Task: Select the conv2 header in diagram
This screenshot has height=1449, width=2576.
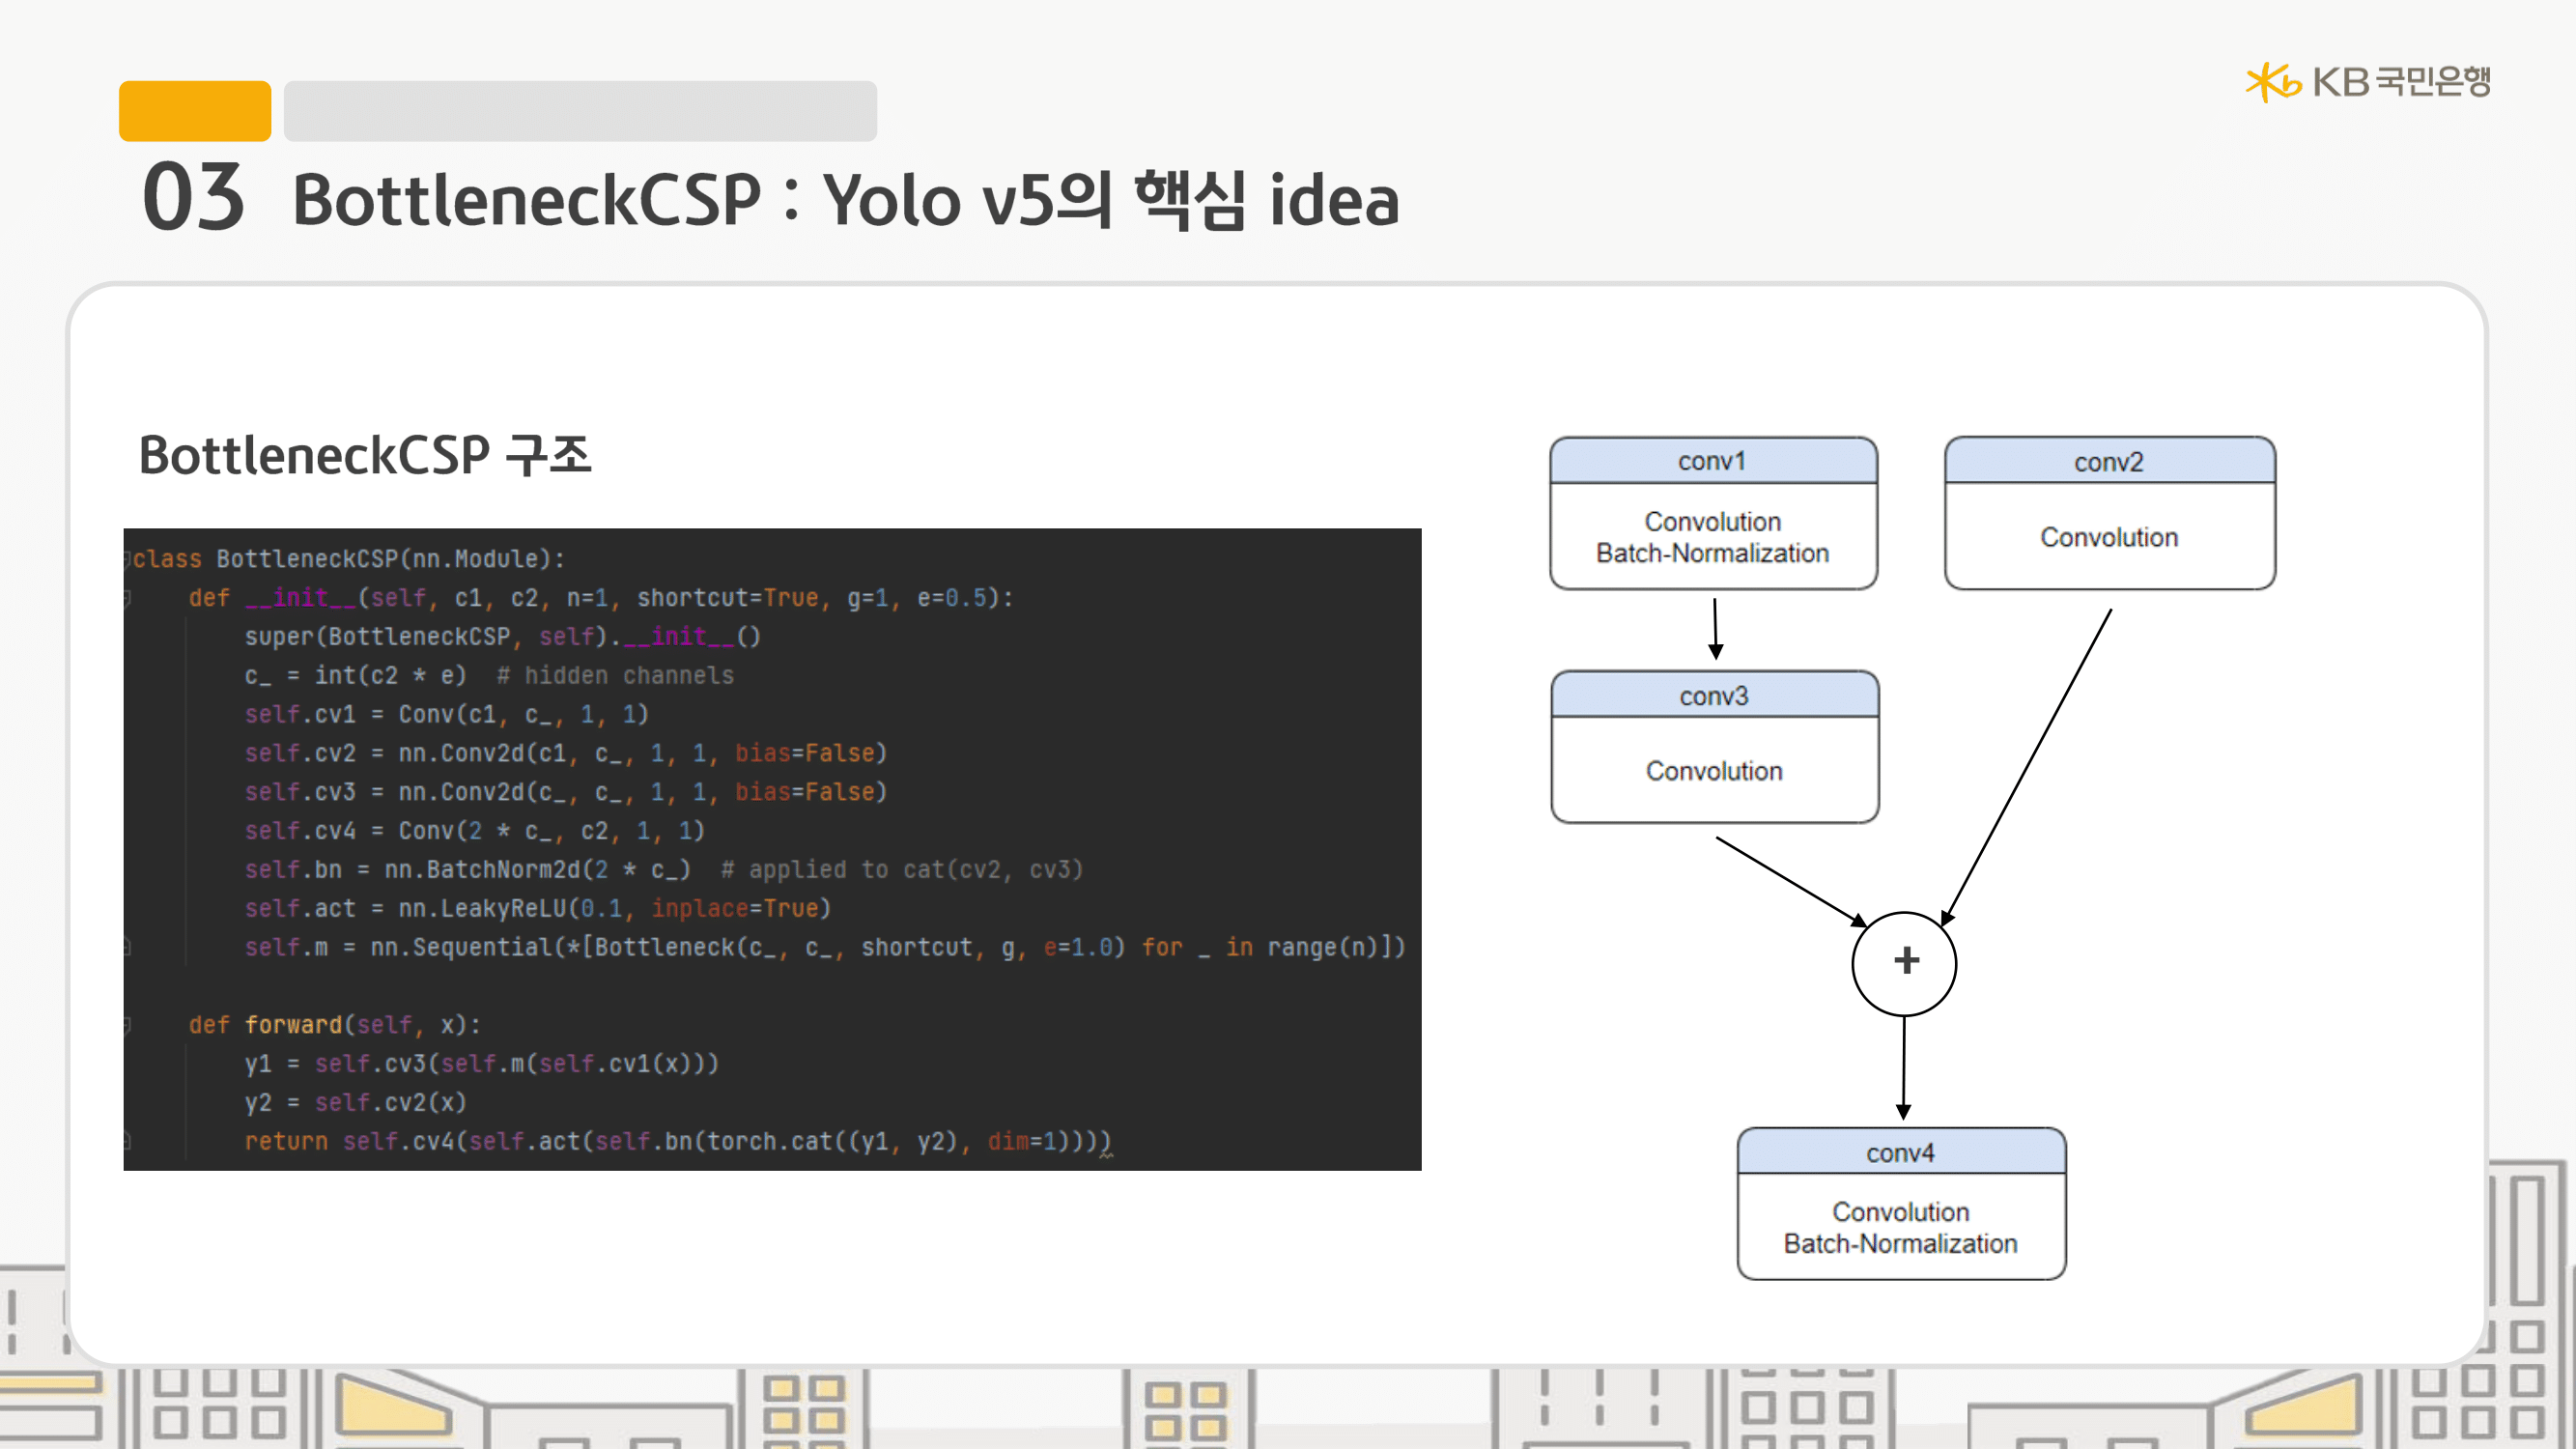Action: tap(2108, 461)
